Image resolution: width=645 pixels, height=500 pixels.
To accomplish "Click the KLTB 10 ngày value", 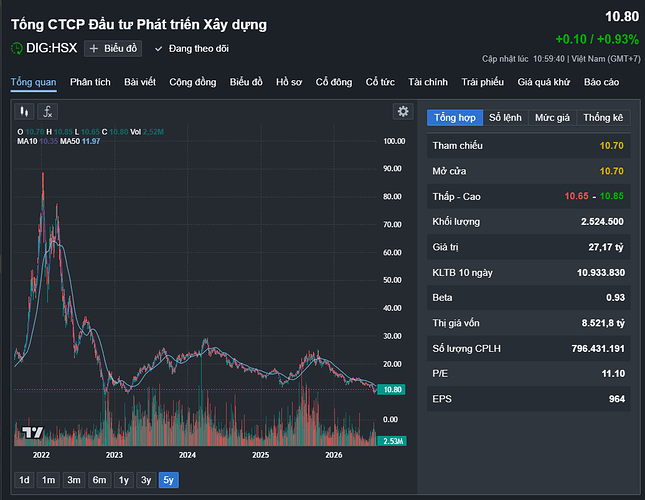I will [x=601, y=273].
